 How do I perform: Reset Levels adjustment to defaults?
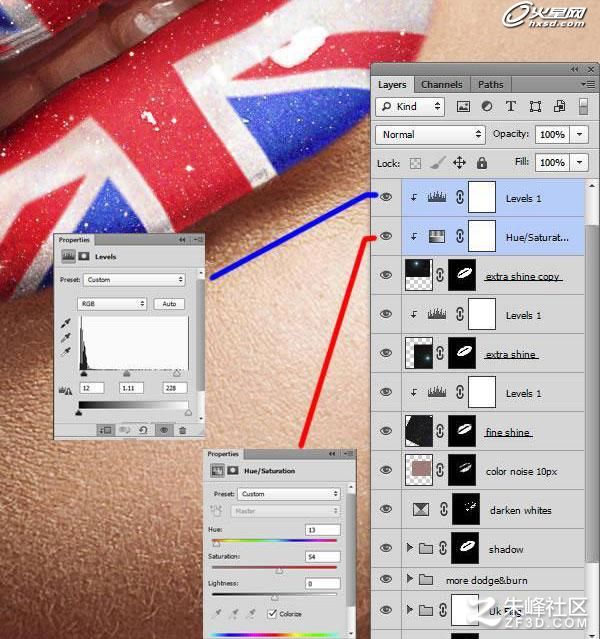pyautogui.click(x=143, y=430)
